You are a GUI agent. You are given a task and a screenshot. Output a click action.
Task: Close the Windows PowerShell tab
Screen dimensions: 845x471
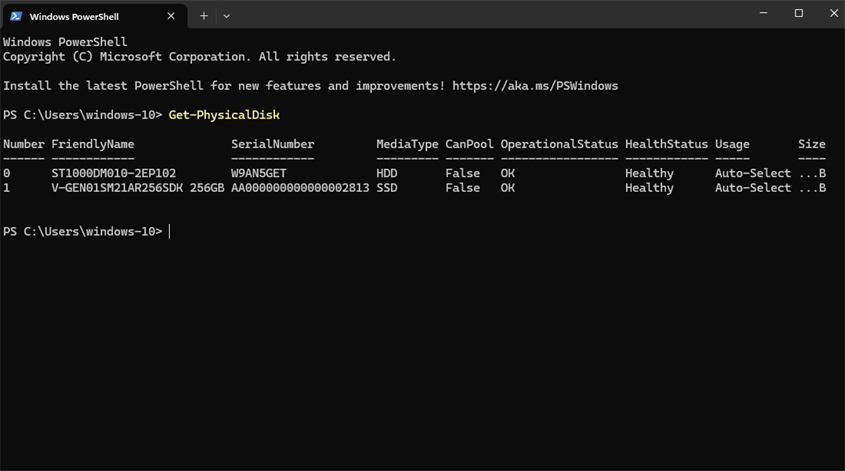[x=171, y=16]
